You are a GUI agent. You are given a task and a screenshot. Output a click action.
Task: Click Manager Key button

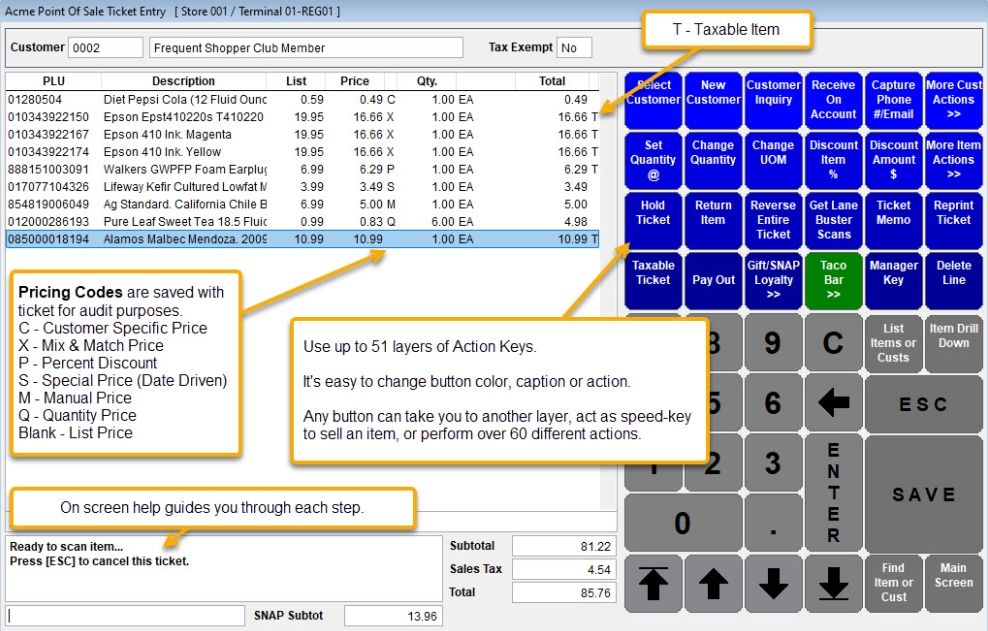pyautogui.click(x=893, y=281)
